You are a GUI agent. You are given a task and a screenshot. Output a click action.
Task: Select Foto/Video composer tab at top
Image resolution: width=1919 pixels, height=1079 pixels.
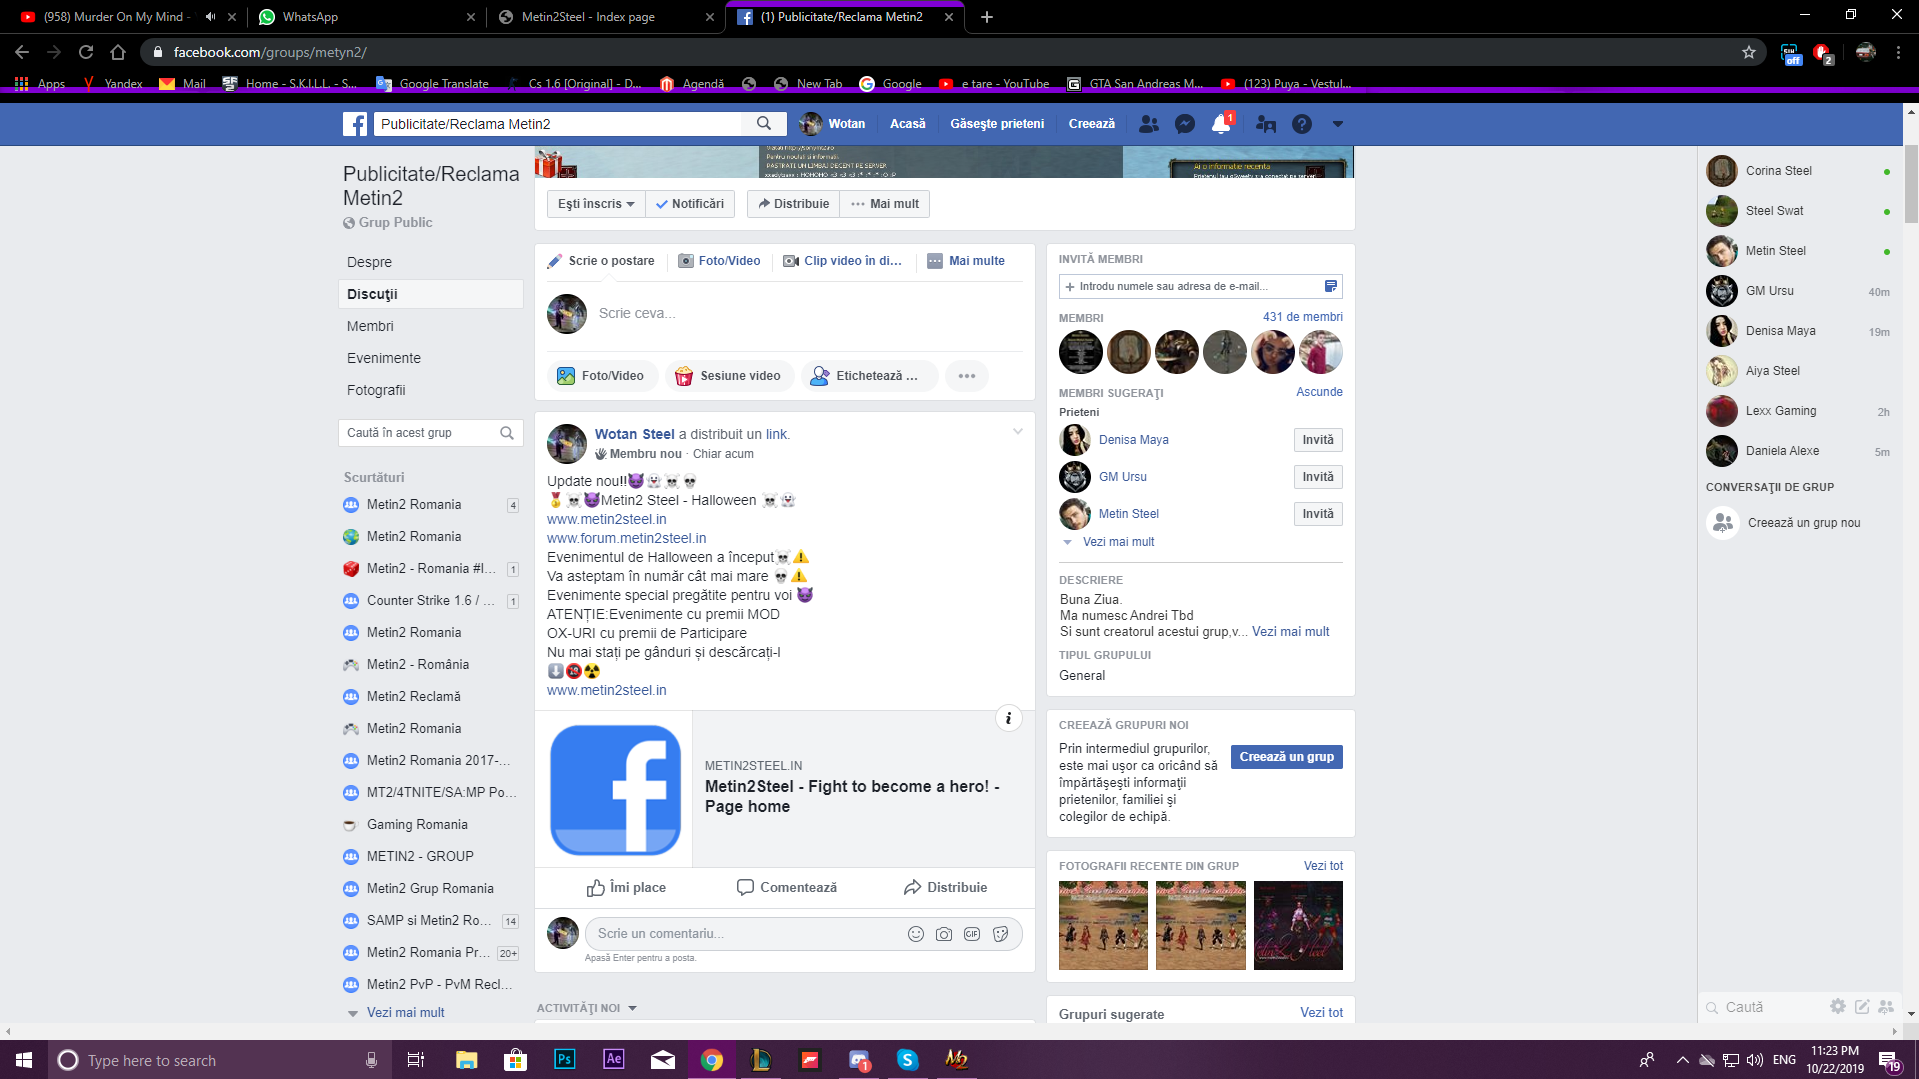click(x=720, y=261)
